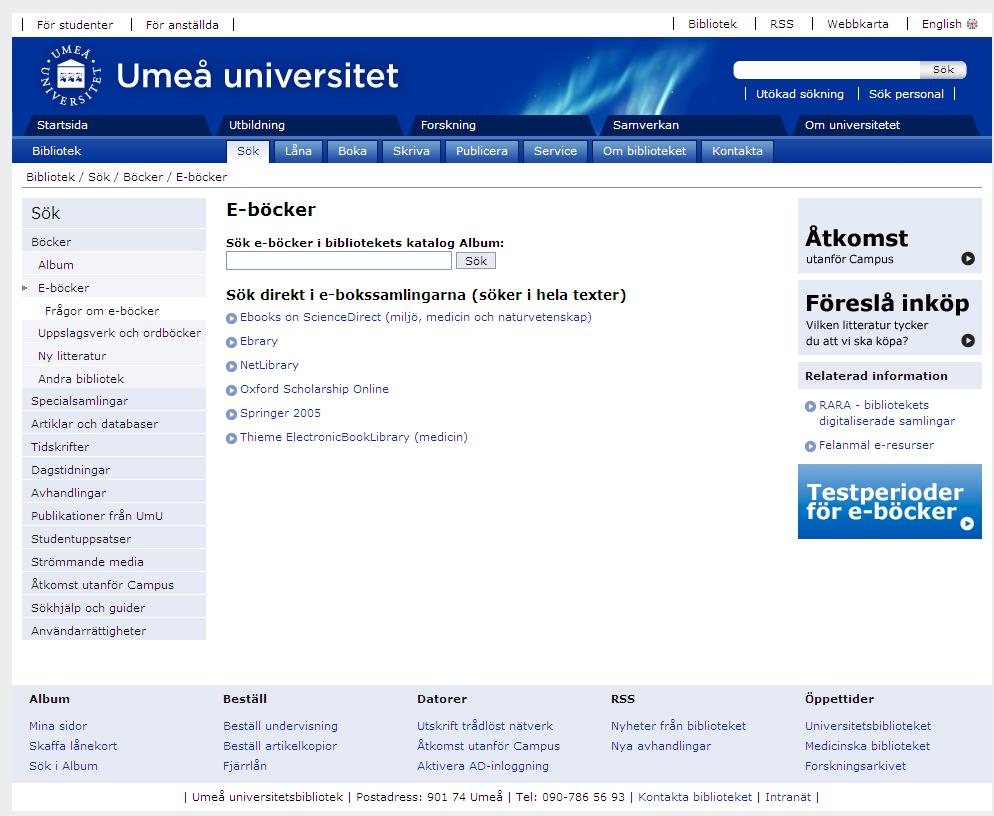The width and height of the screenshot is (994, 816).
Task: Open För studenter top link
Action: click(x=75, y=25)
